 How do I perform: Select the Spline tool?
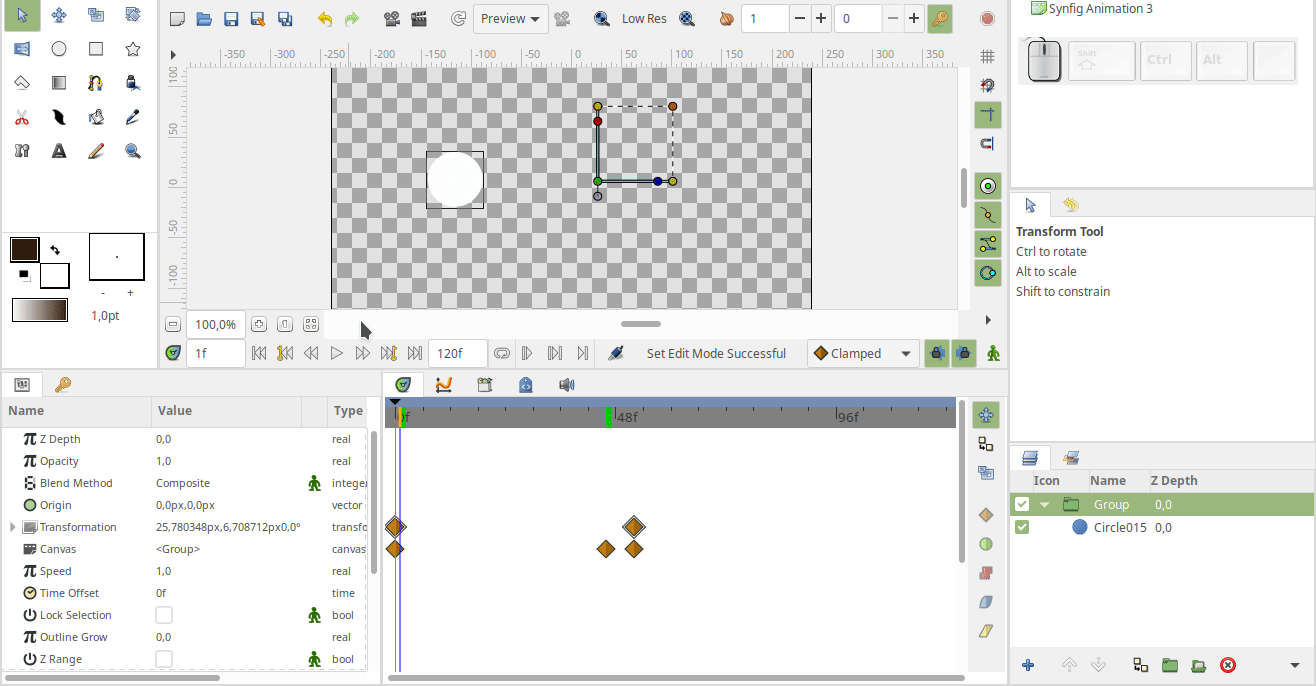click(96, 82)
